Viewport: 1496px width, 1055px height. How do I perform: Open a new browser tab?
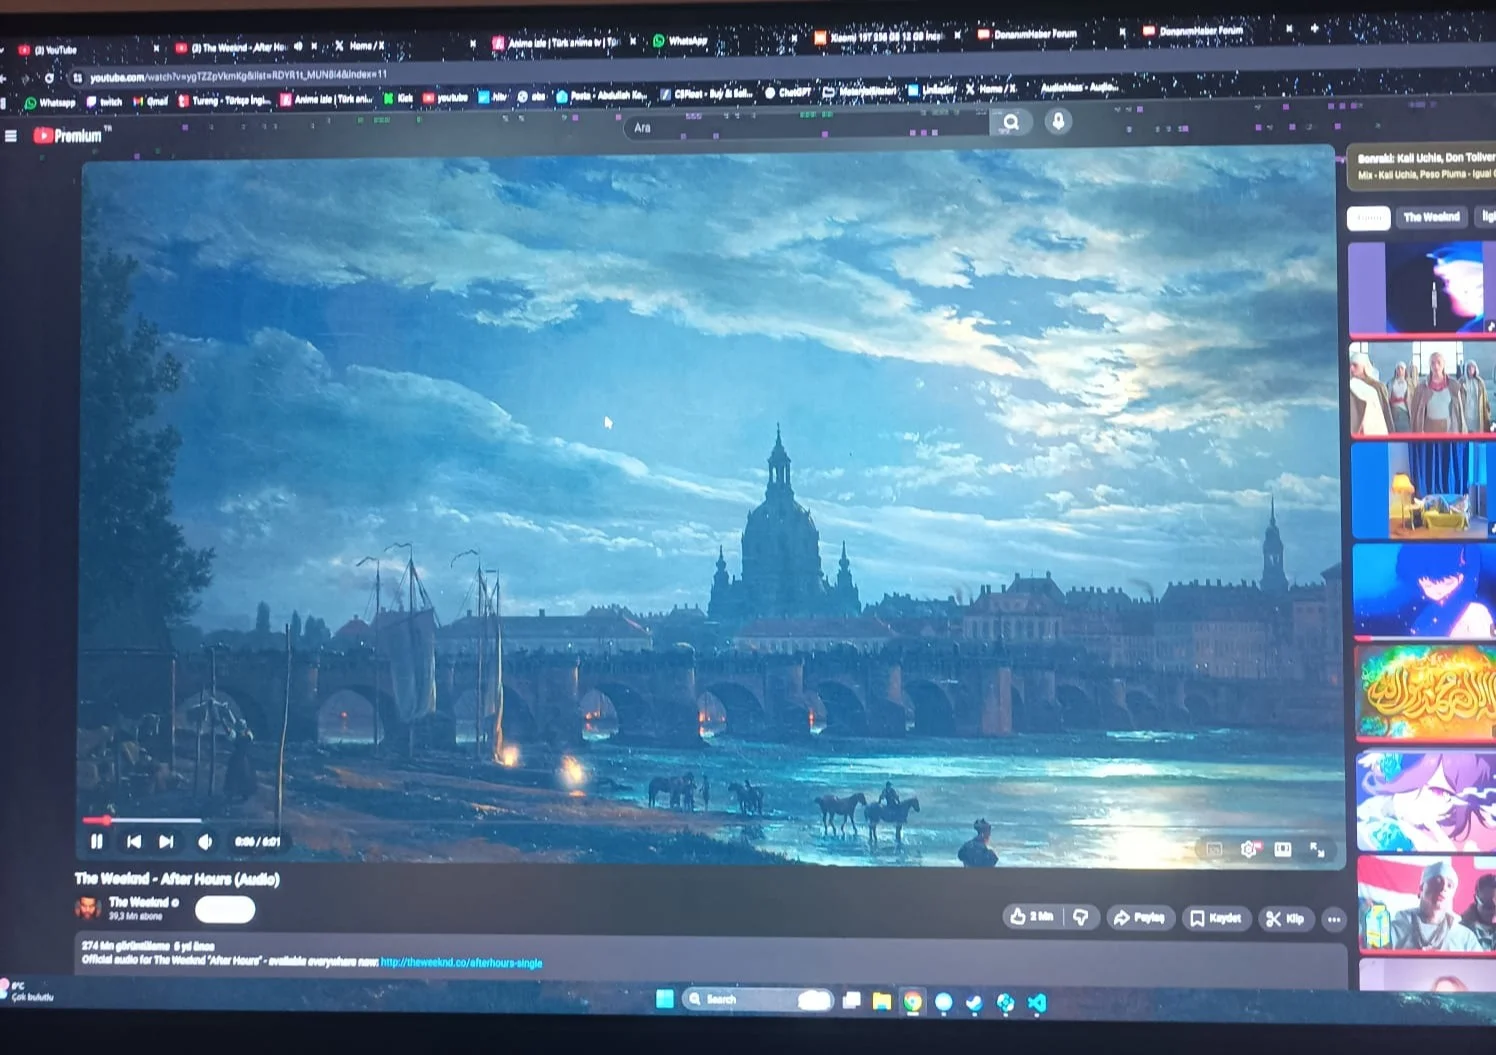1315,29
